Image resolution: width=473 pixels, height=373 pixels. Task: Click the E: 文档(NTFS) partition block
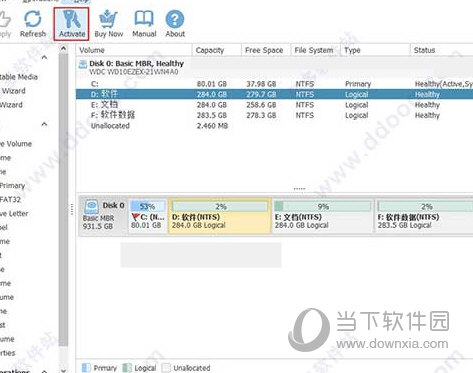[x=322, y=215]
